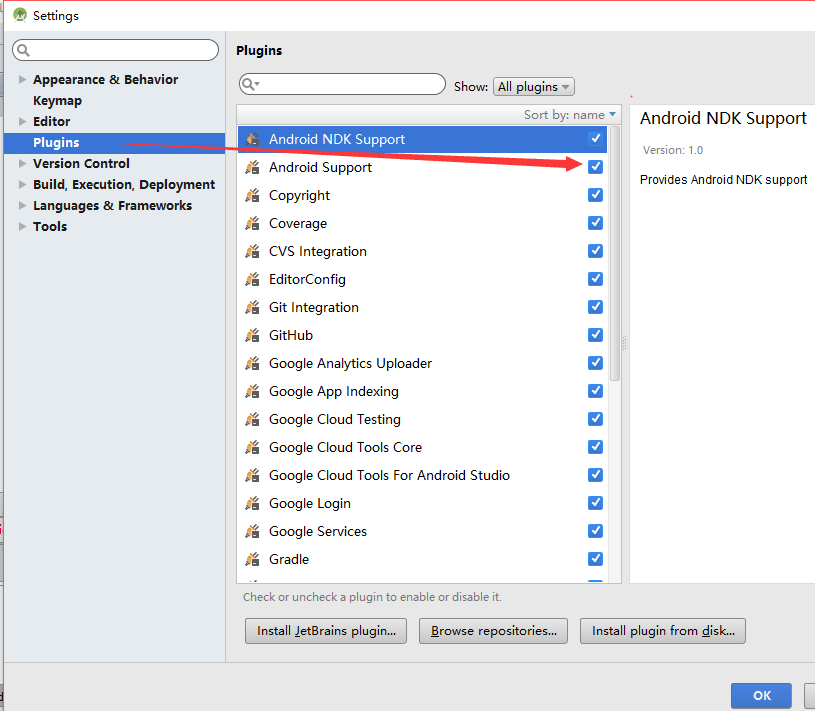Click the Android Studio logo in title bar
Viewport: 815px width, 711px height.
pos(20,15)
